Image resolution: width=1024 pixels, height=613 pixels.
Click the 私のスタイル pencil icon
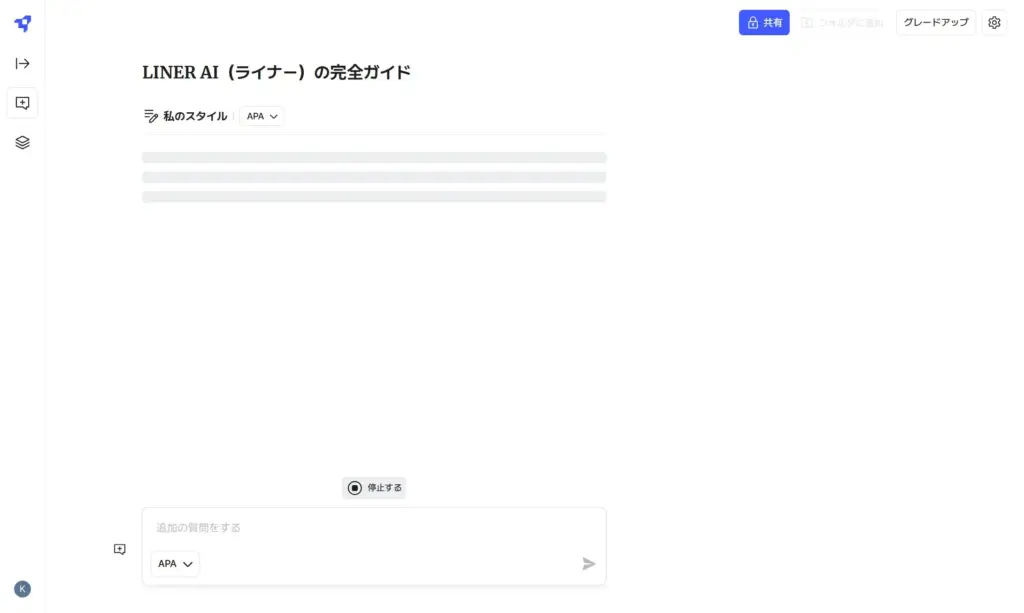pos(151,116)
